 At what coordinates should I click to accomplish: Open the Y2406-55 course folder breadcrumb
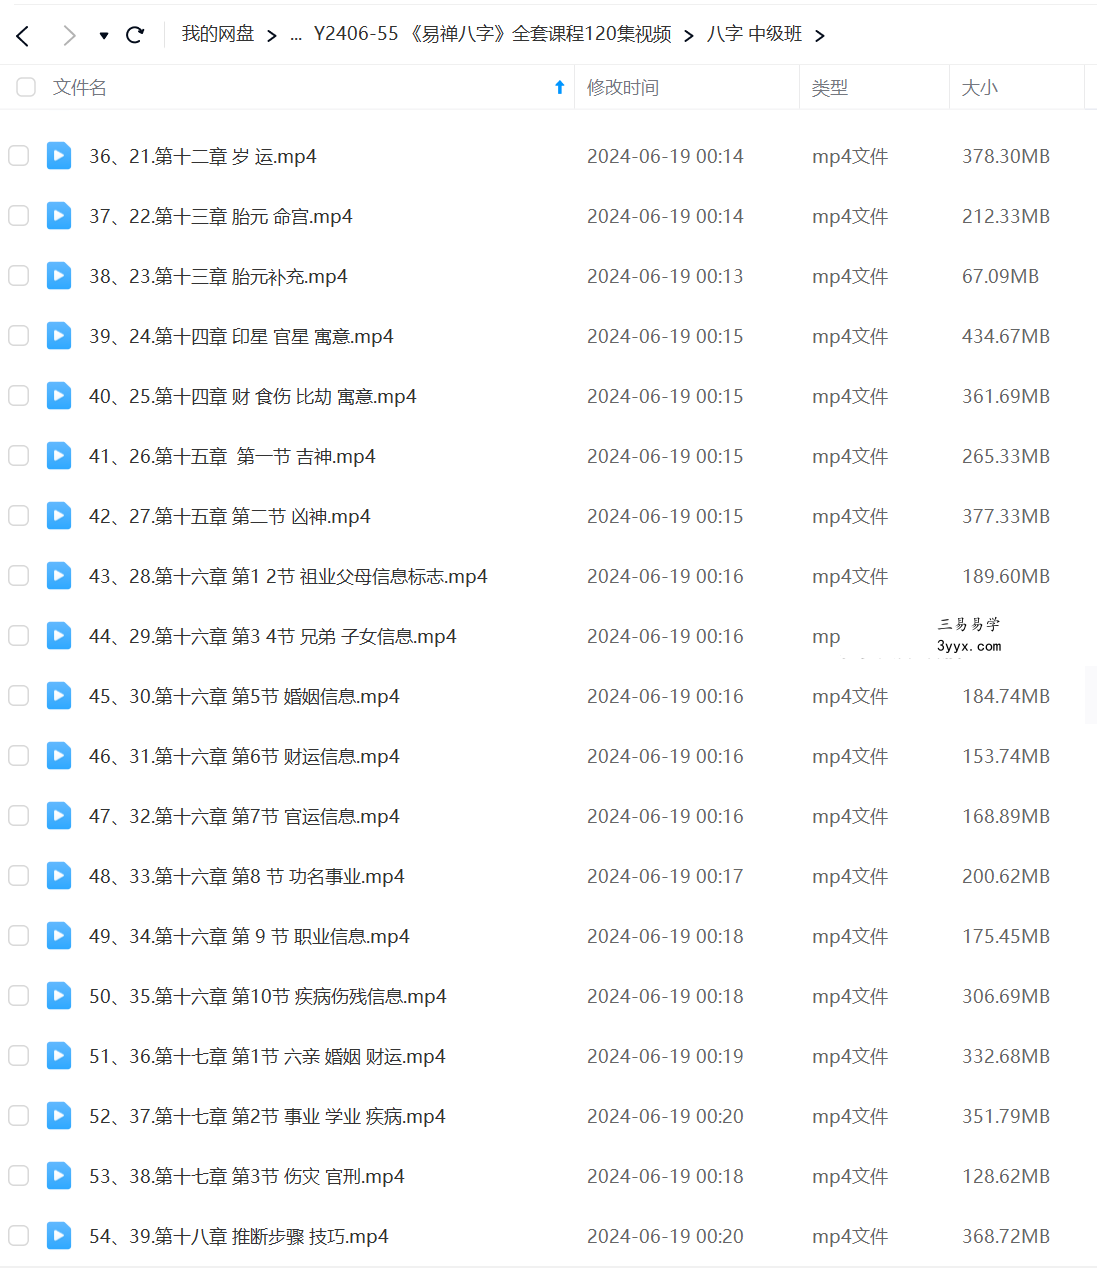(x=492, y=34)
